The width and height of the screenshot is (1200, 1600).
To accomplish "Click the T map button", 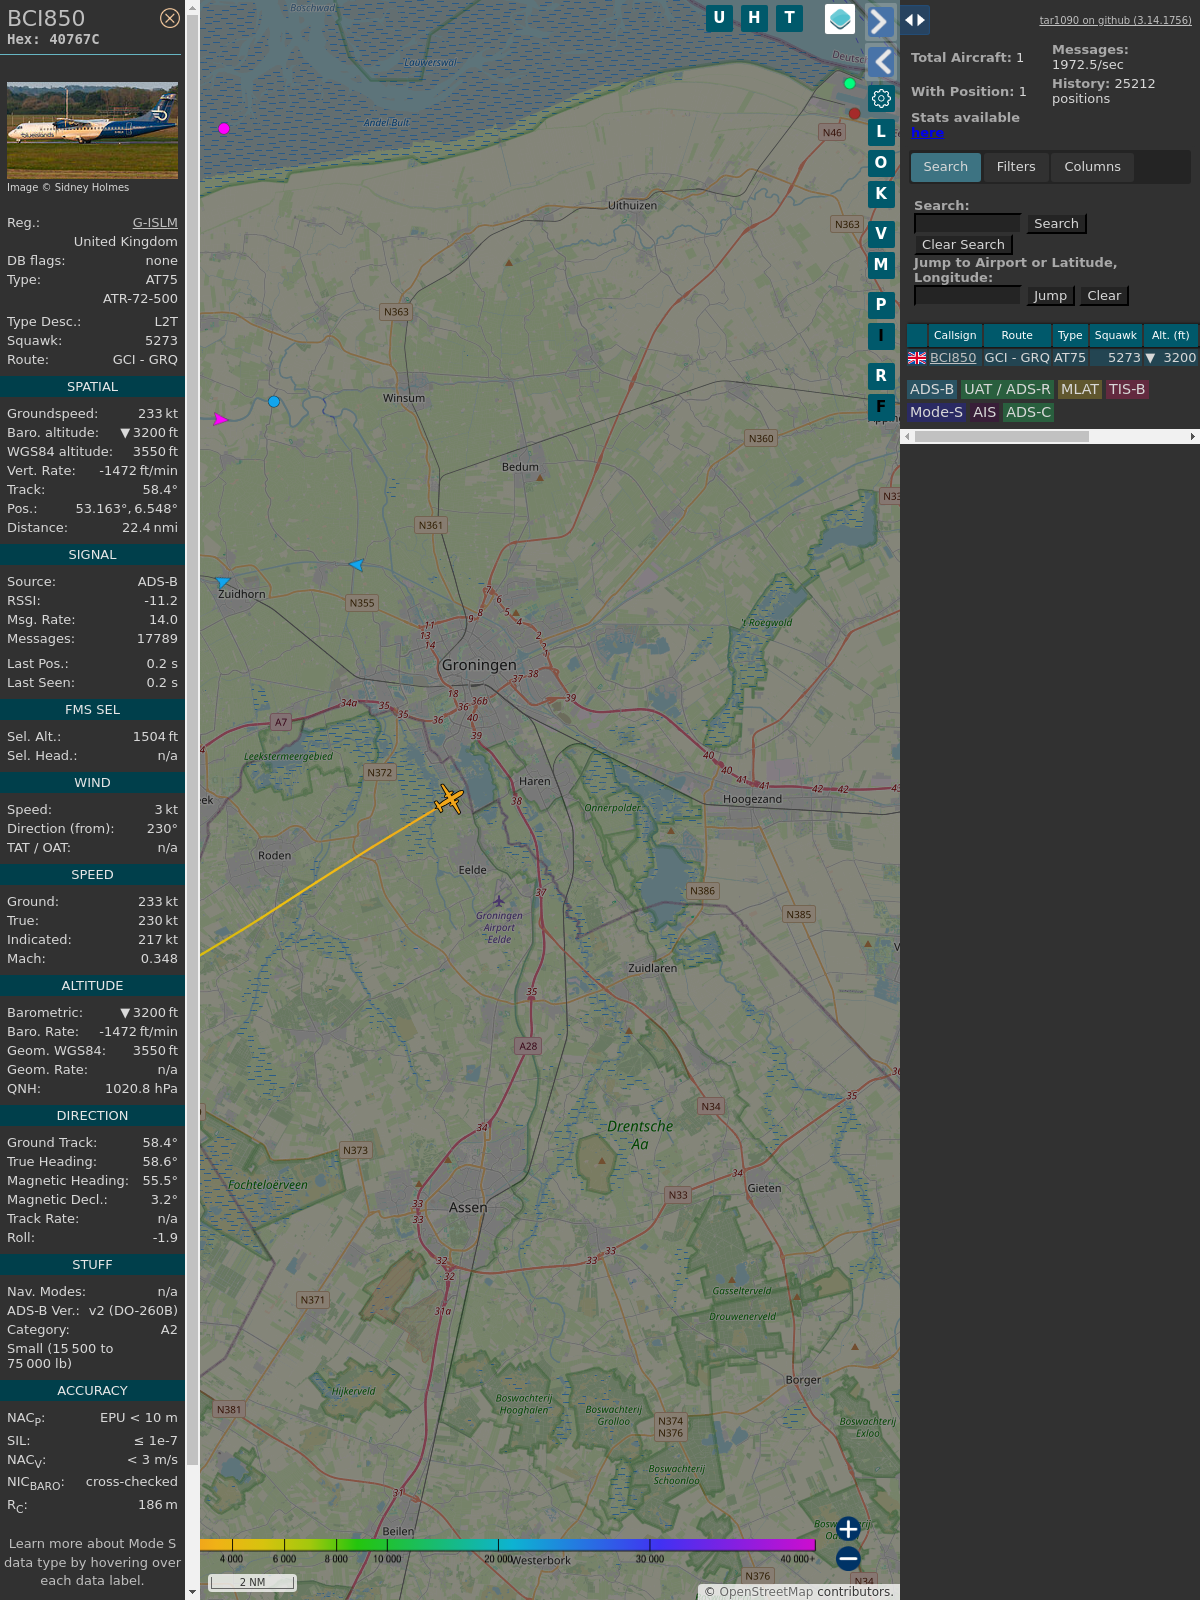I will point(790,18).
